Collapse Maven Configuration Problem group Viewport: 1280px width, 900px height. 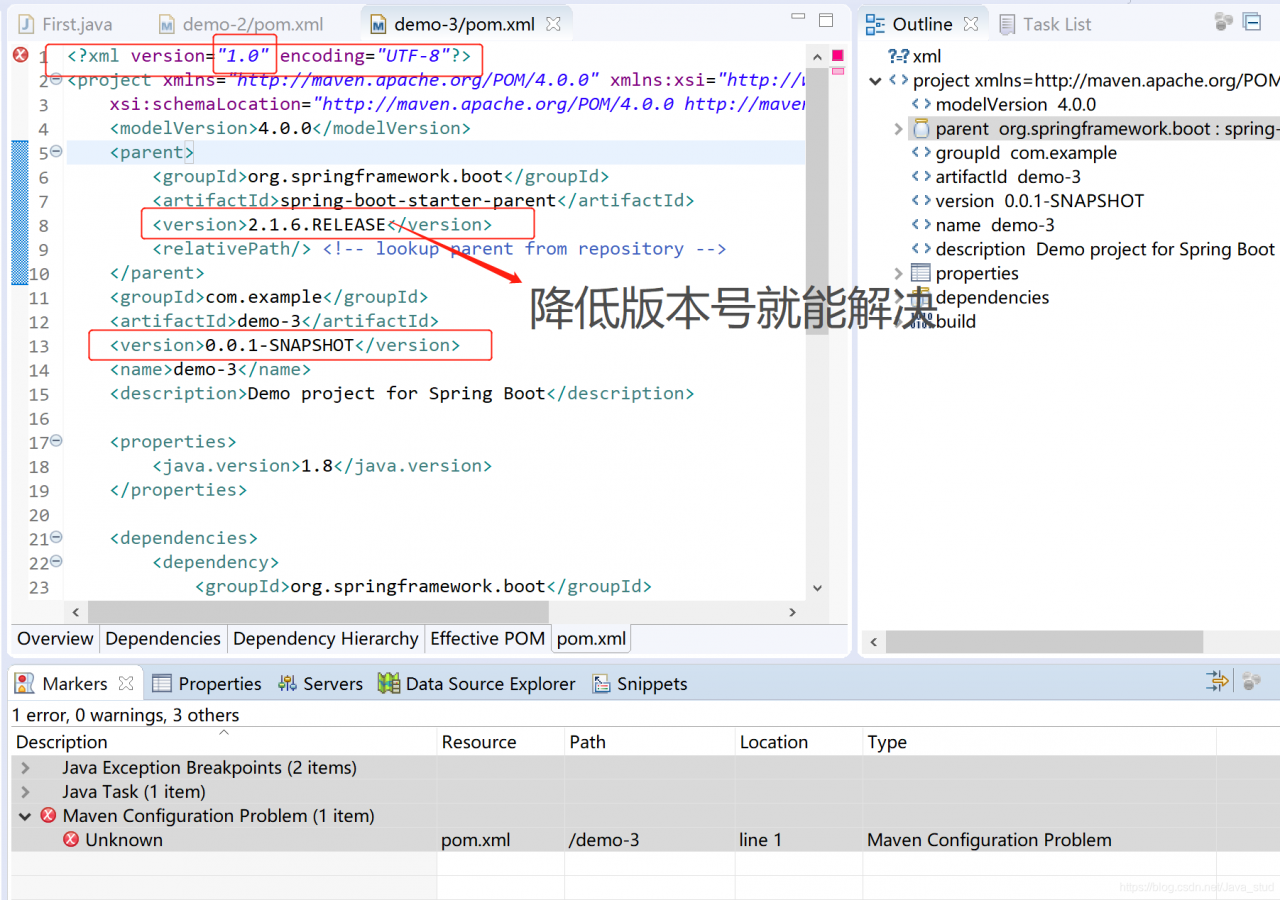tap(23, 816)
